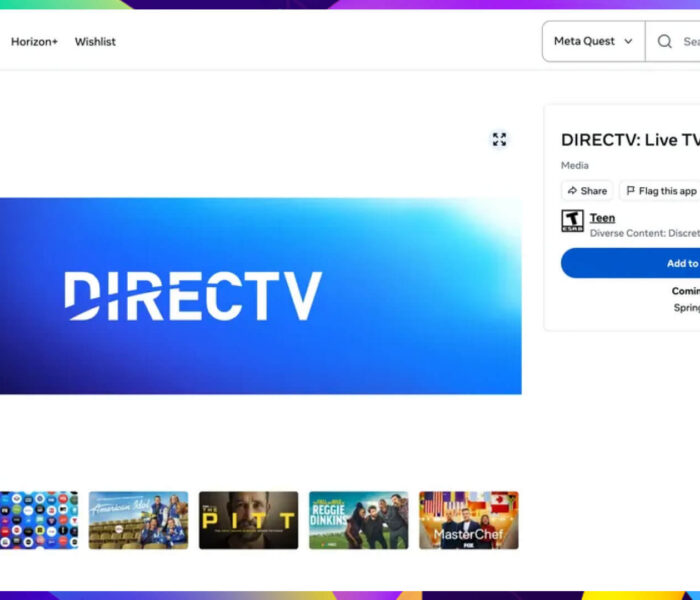Click the DIRECTV: Live TV title
This screenshot has width=700, height=600.
pos(630,140)
